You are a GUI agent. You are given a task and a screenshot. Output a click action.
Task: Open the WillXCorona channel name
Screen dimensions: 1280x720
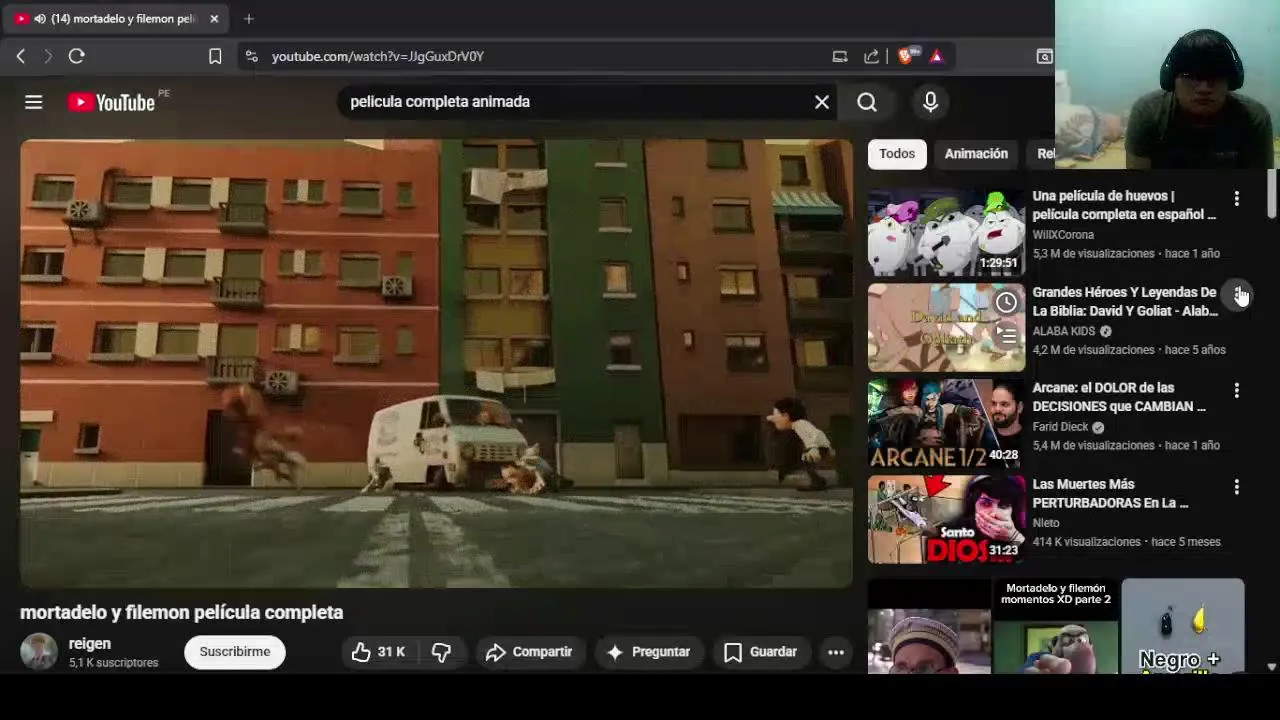(1063, 235)
